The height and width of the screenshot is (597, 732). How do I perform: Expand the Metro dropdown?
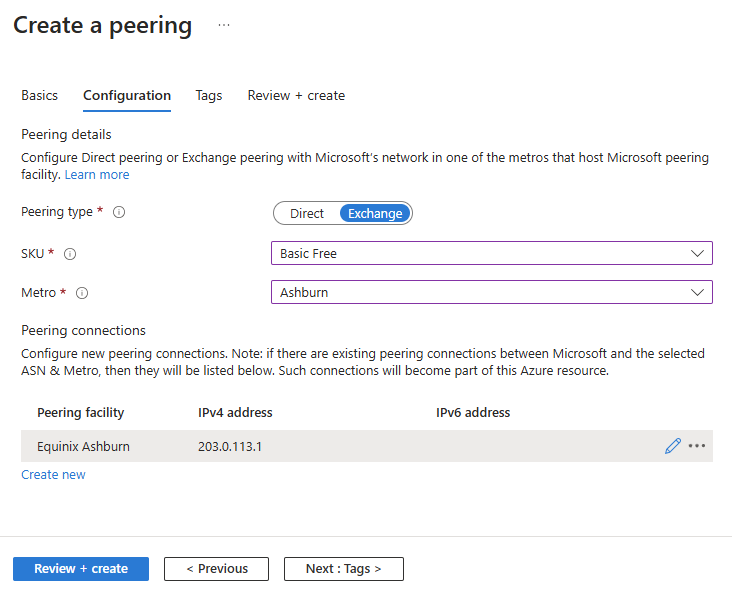[x=491, y=293]
